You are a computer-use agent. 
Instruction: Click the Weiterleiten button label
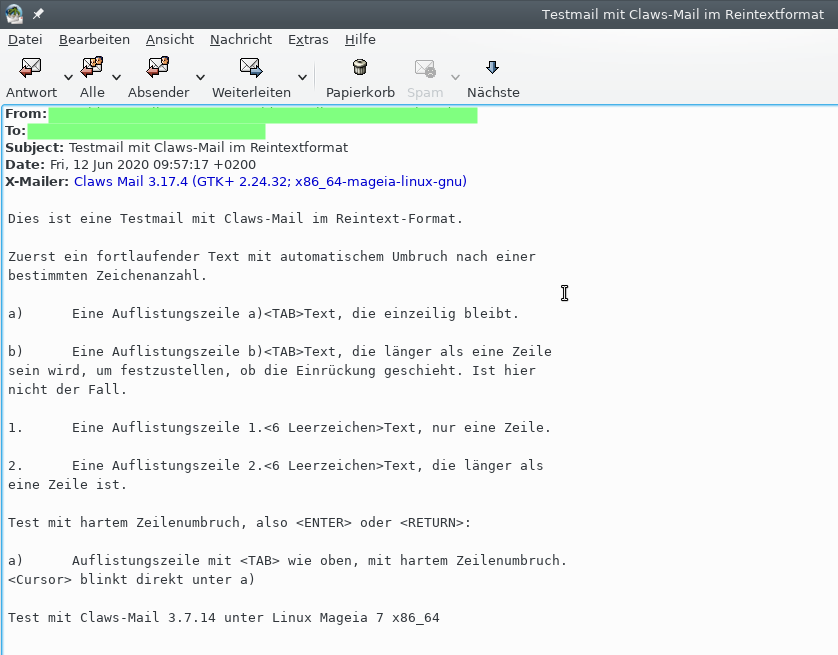click(x=251, y=92)
